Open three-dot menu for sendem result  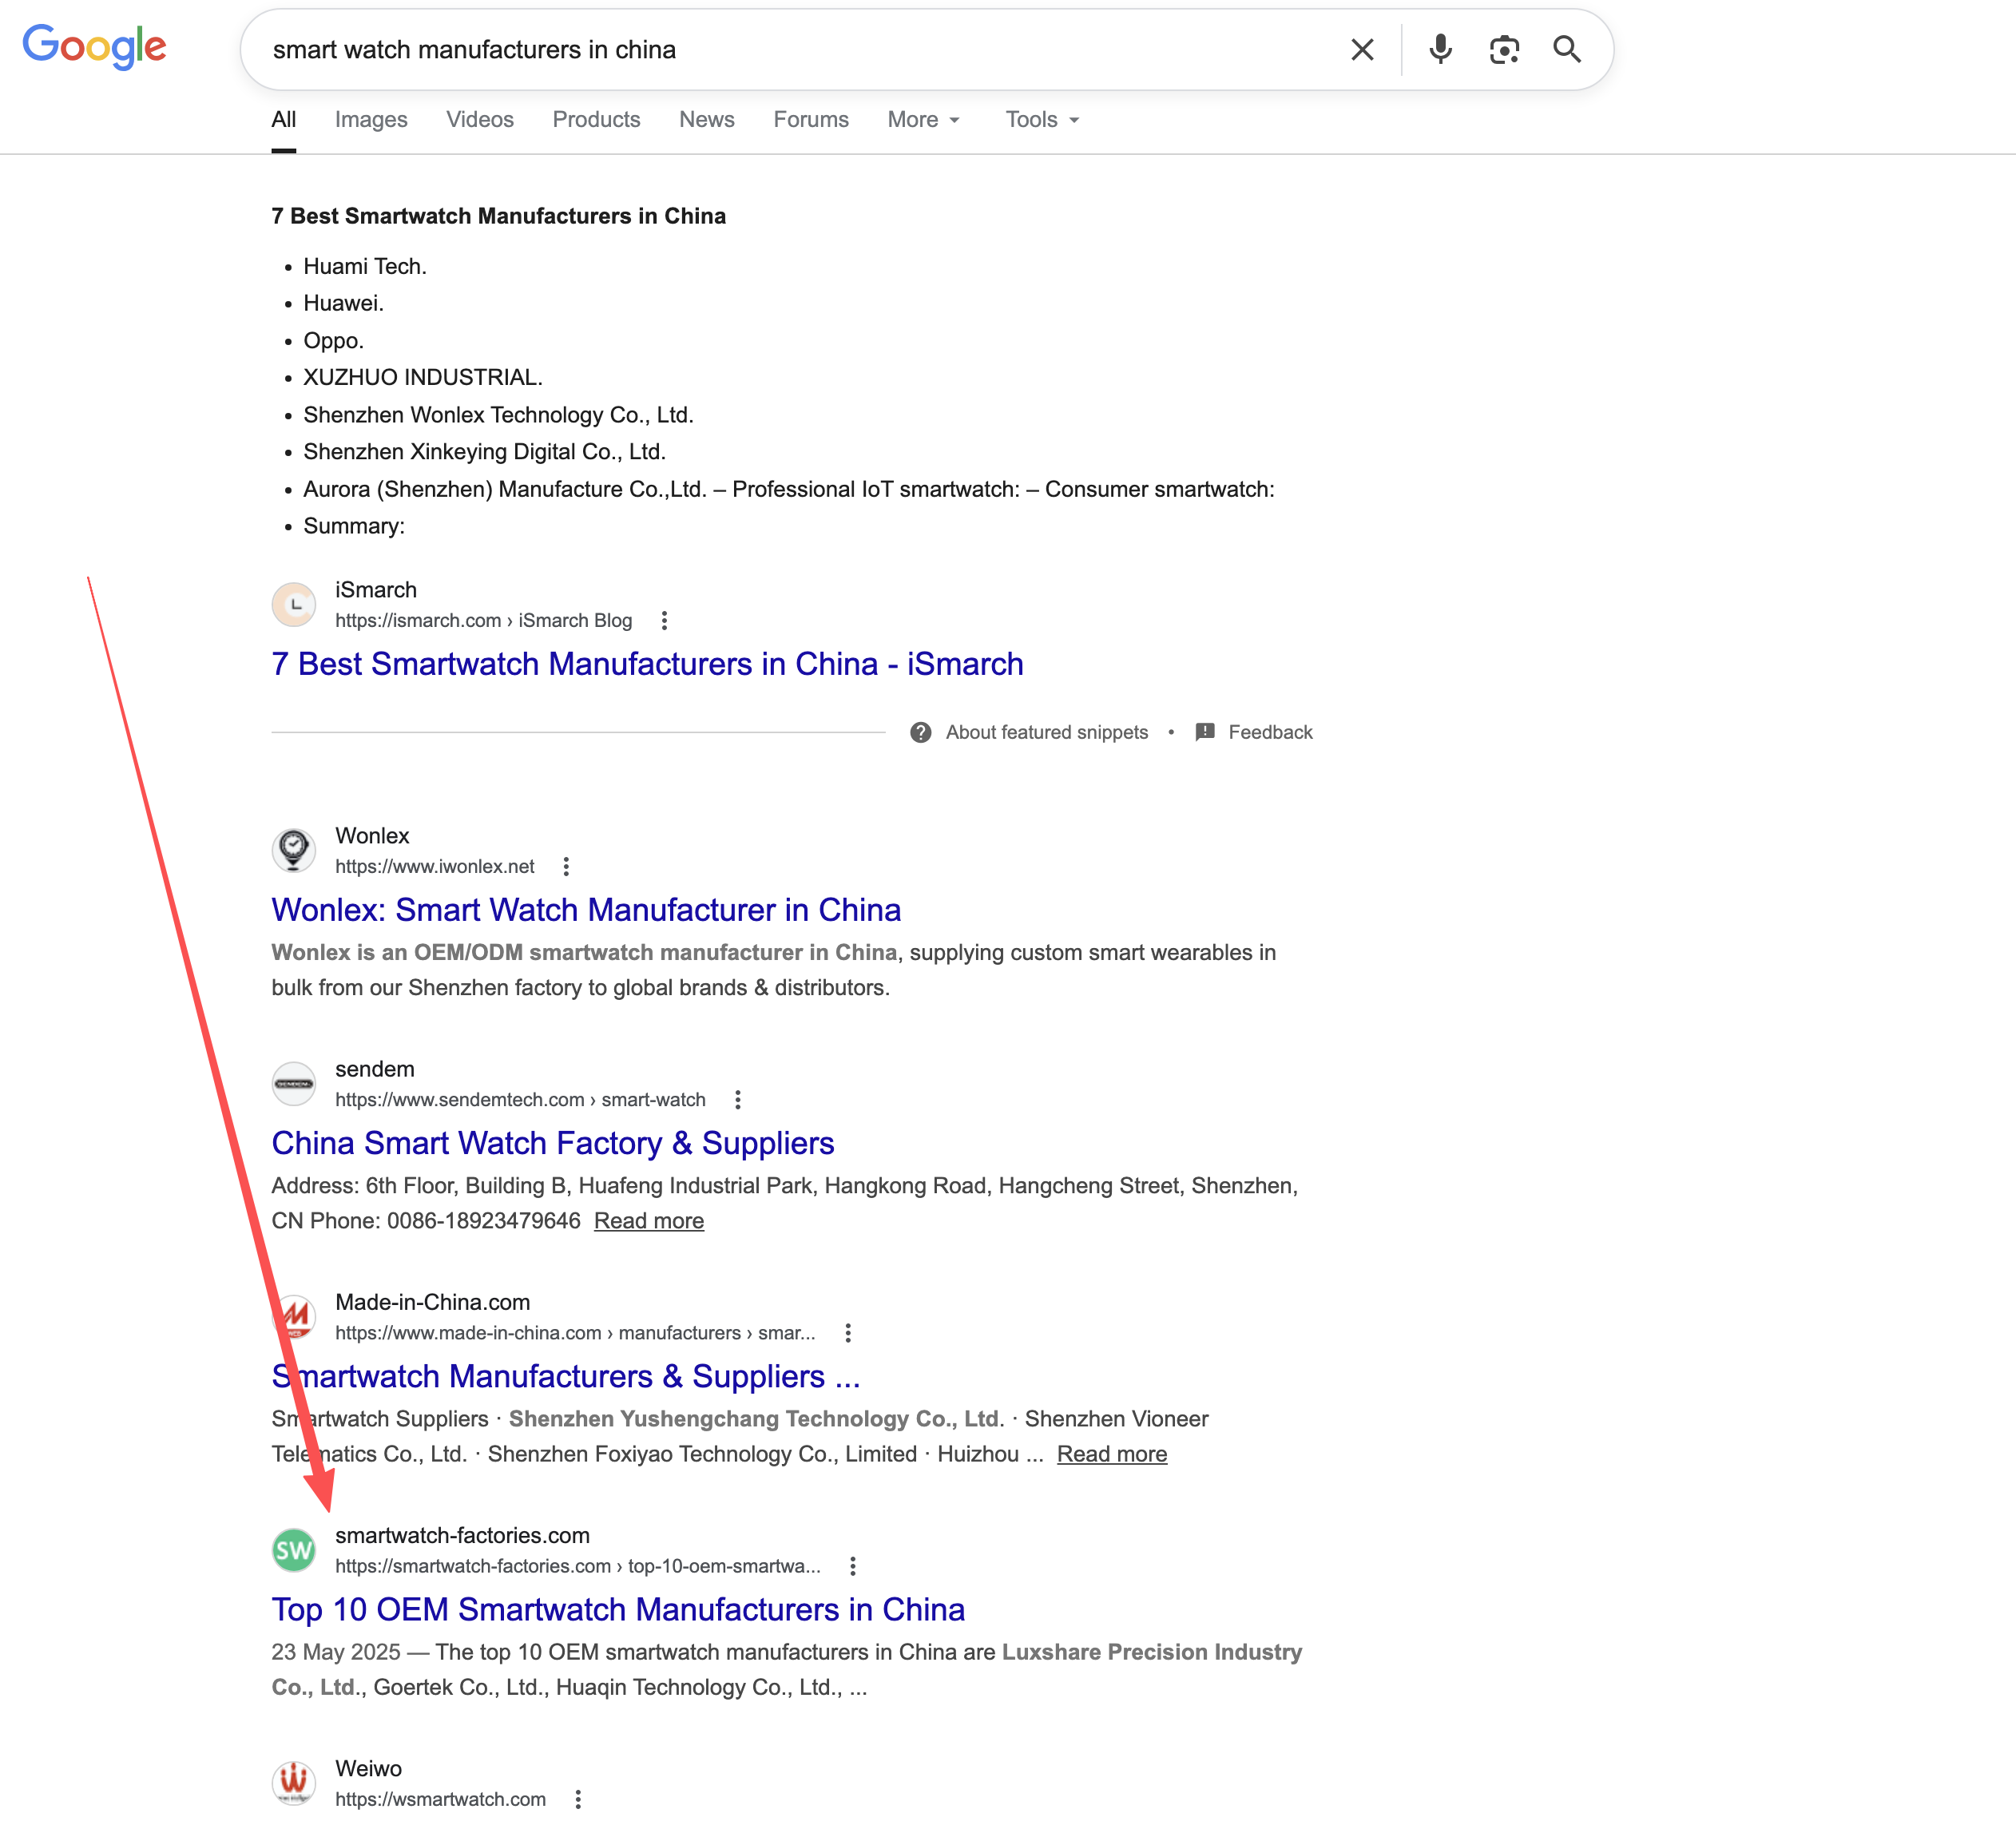point(738,1100)
